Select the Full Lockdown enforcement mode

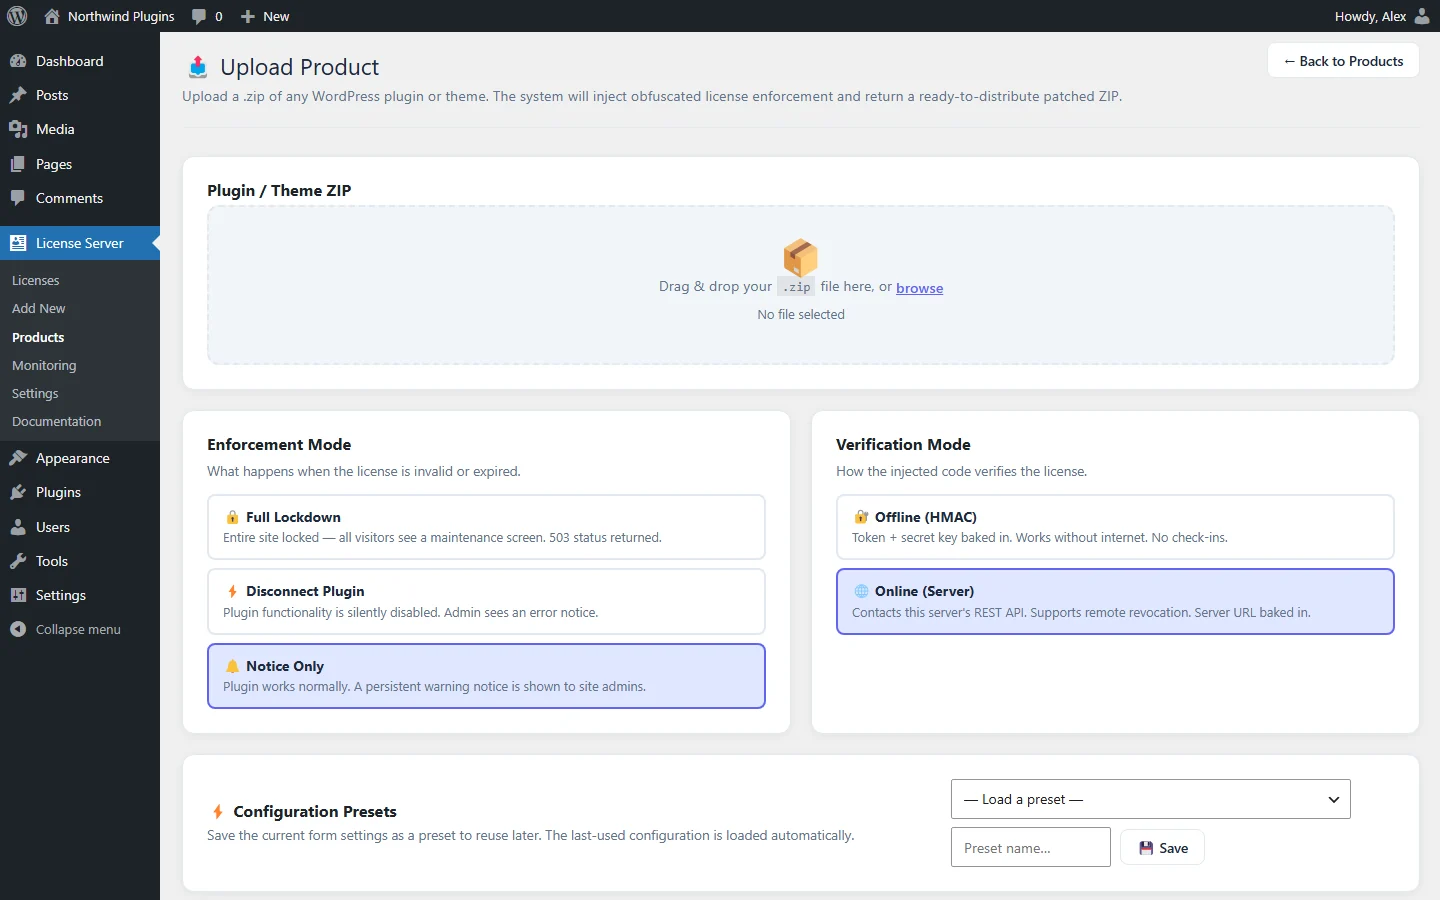[486, 527]
